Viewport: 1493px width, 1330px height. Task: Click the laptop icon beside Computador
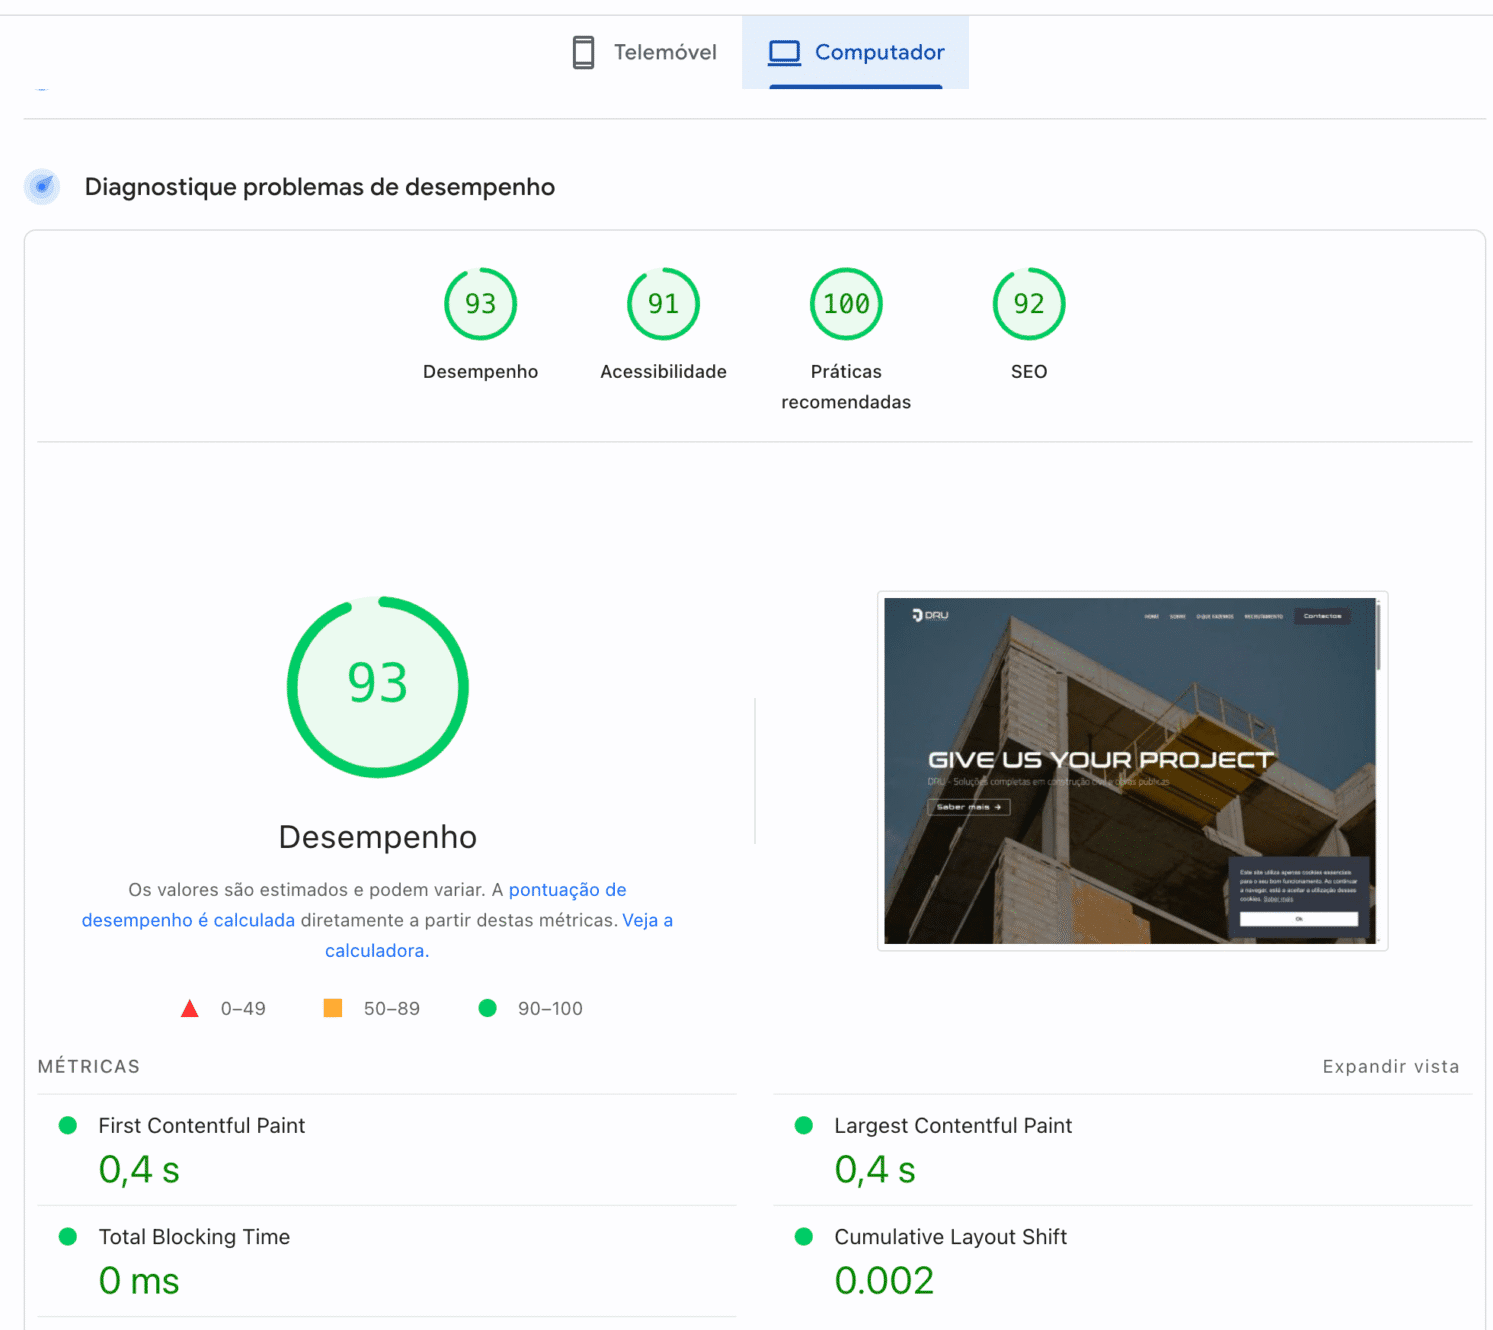[x=784, y=52]
